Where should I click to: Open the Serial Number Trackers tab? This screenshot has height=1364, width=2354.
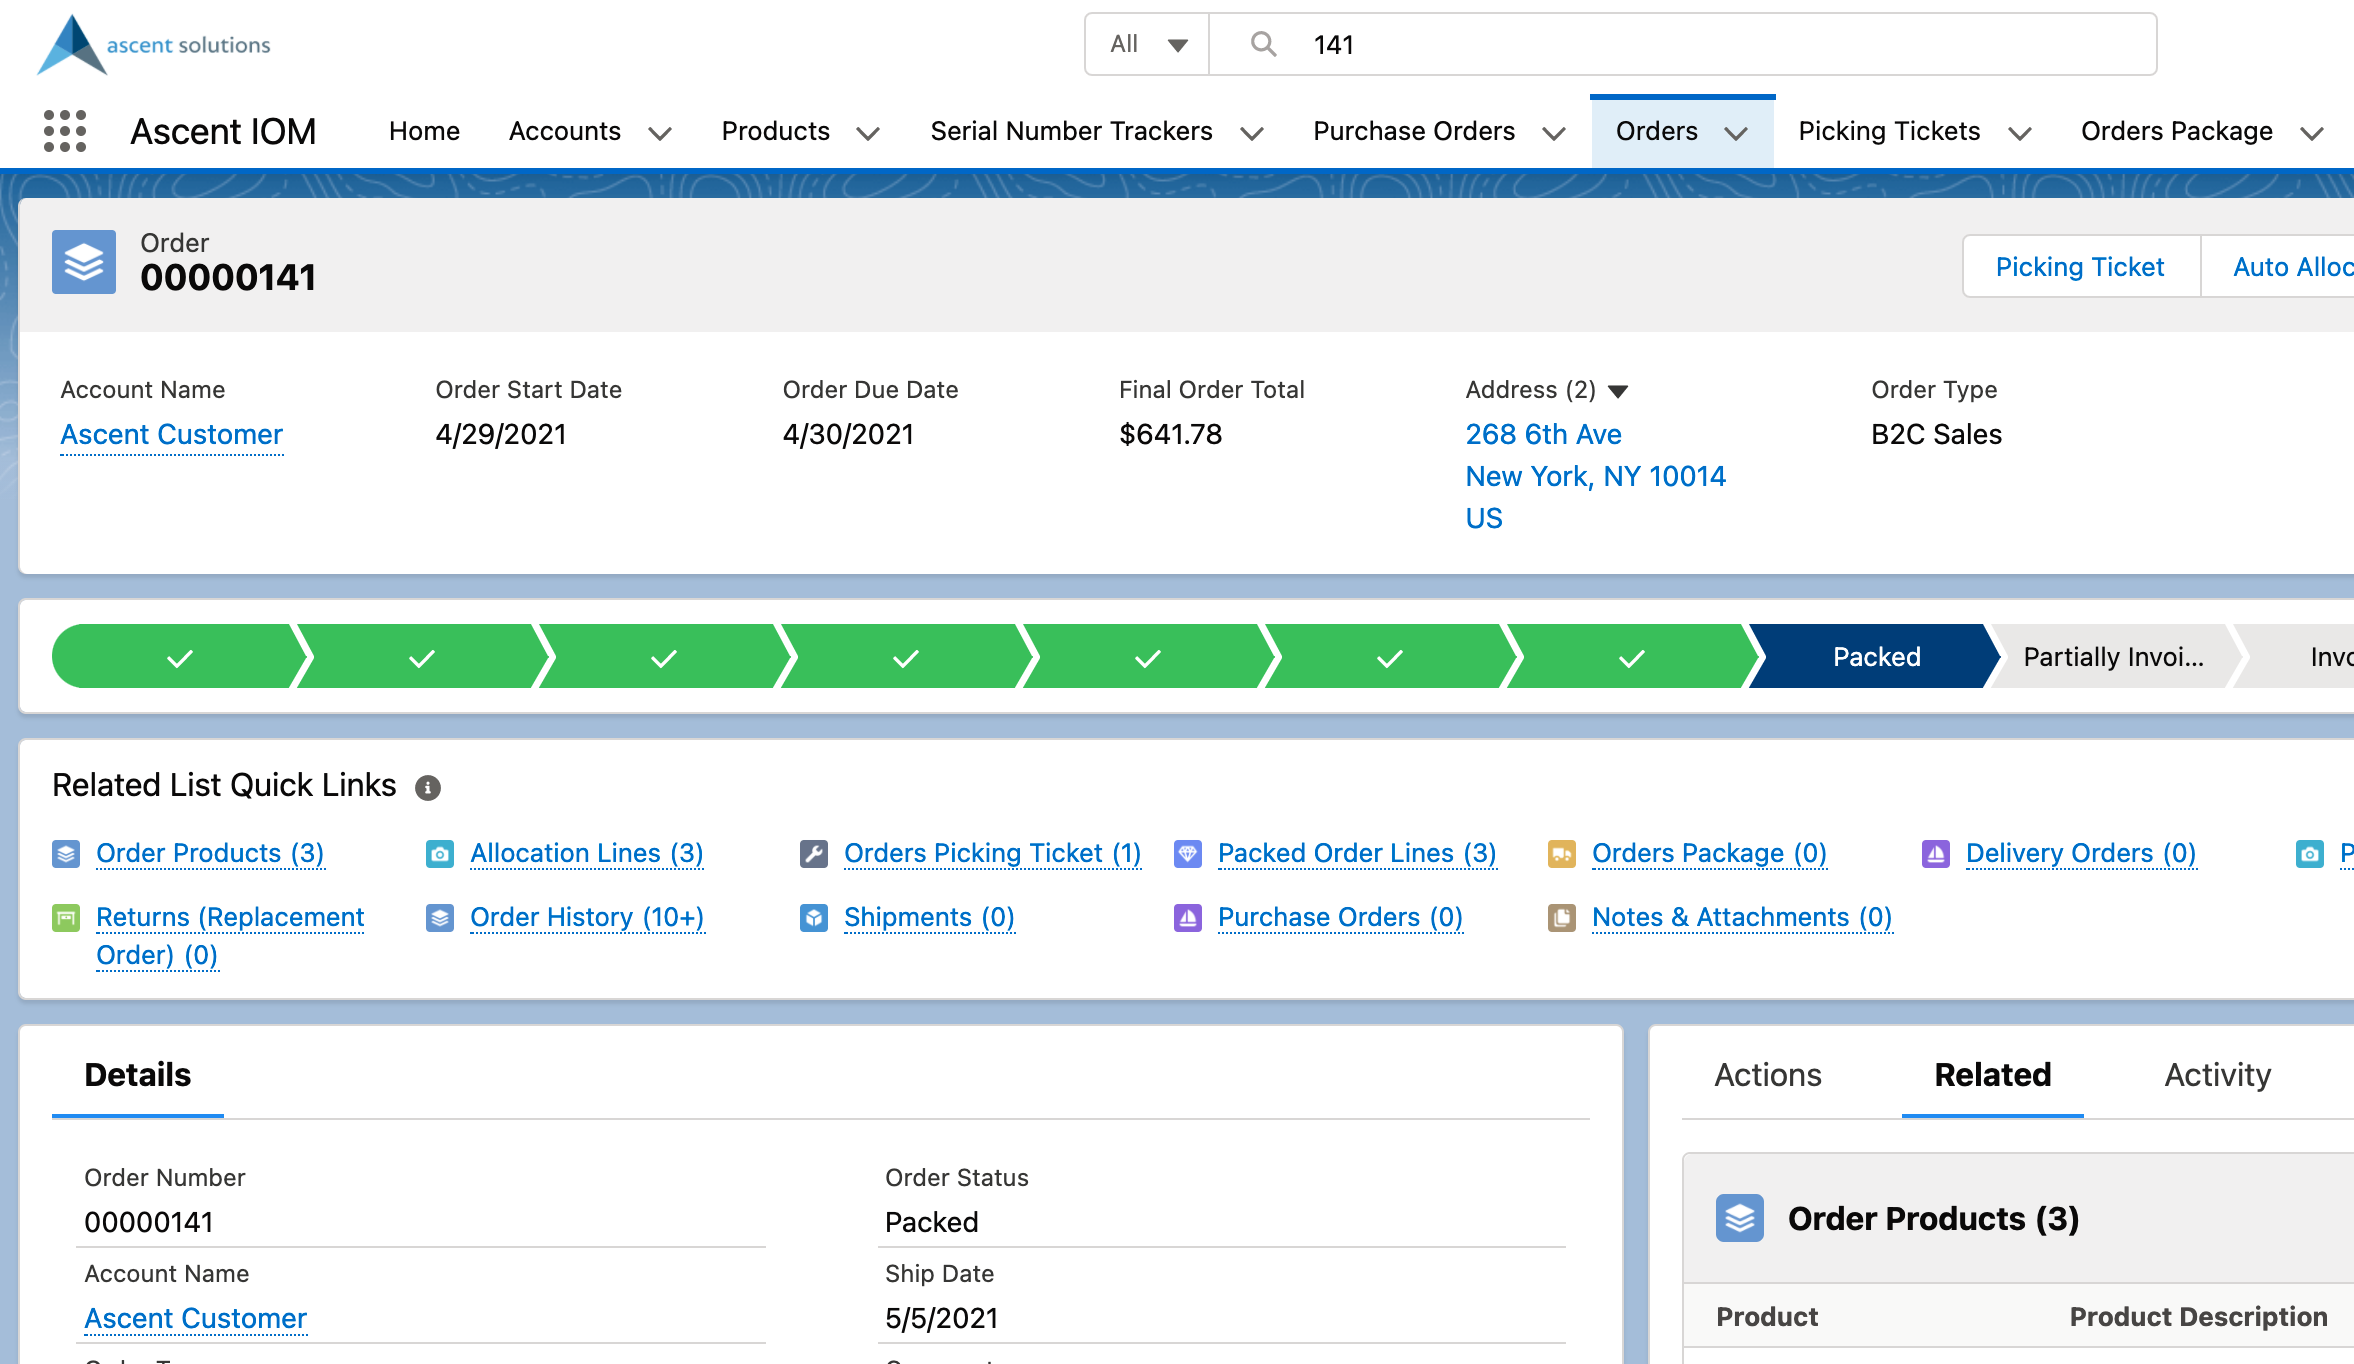click(x=1071, y=131)
